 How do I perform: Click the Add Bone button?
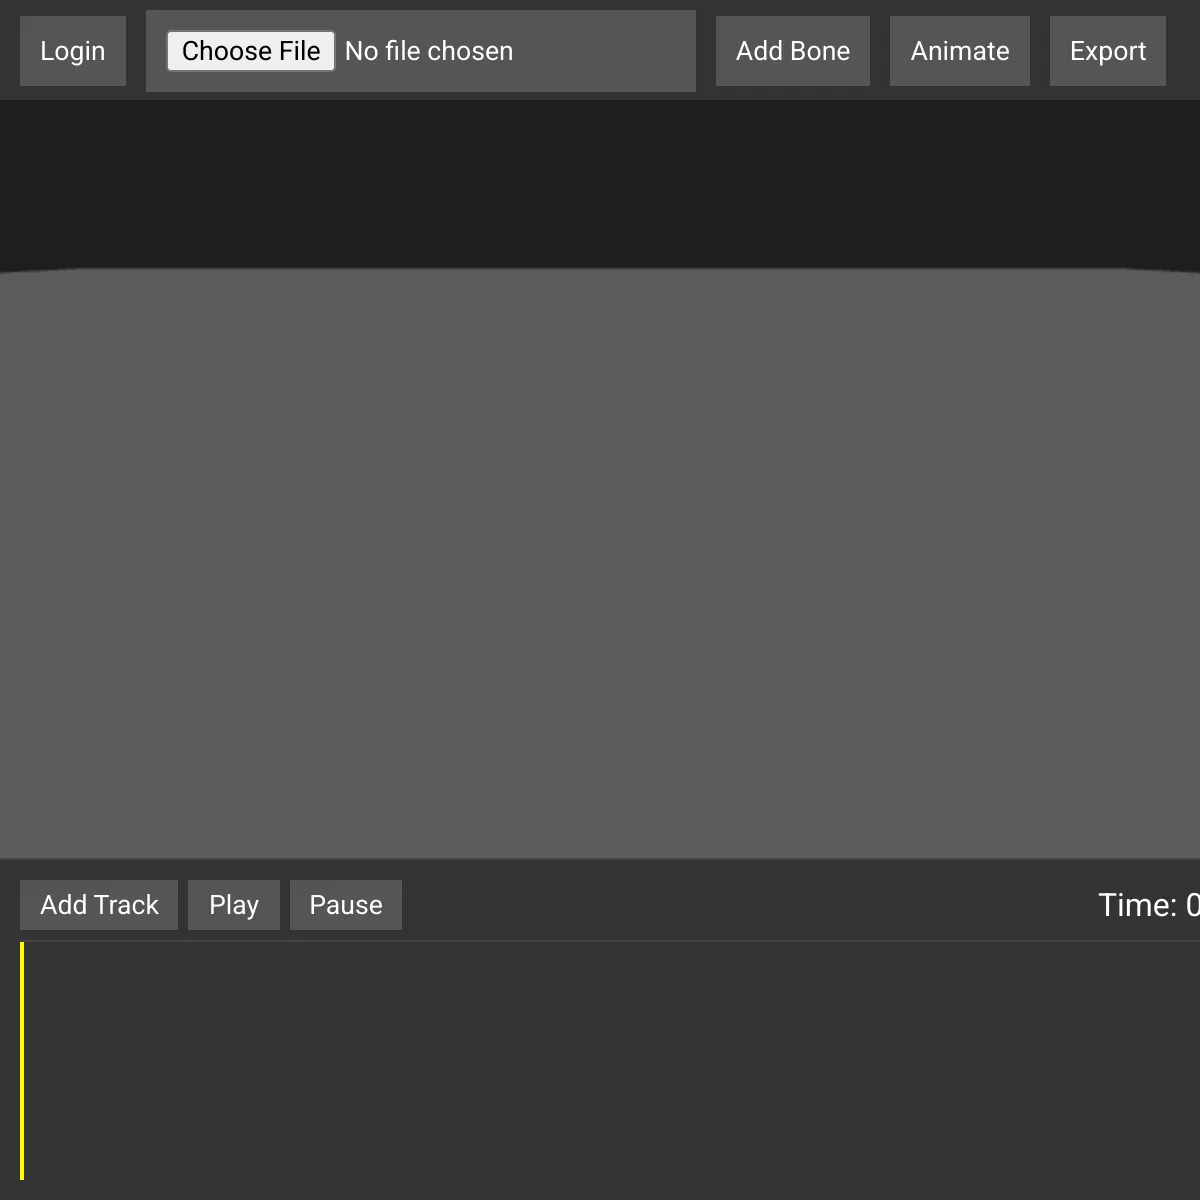coord(793,51)
